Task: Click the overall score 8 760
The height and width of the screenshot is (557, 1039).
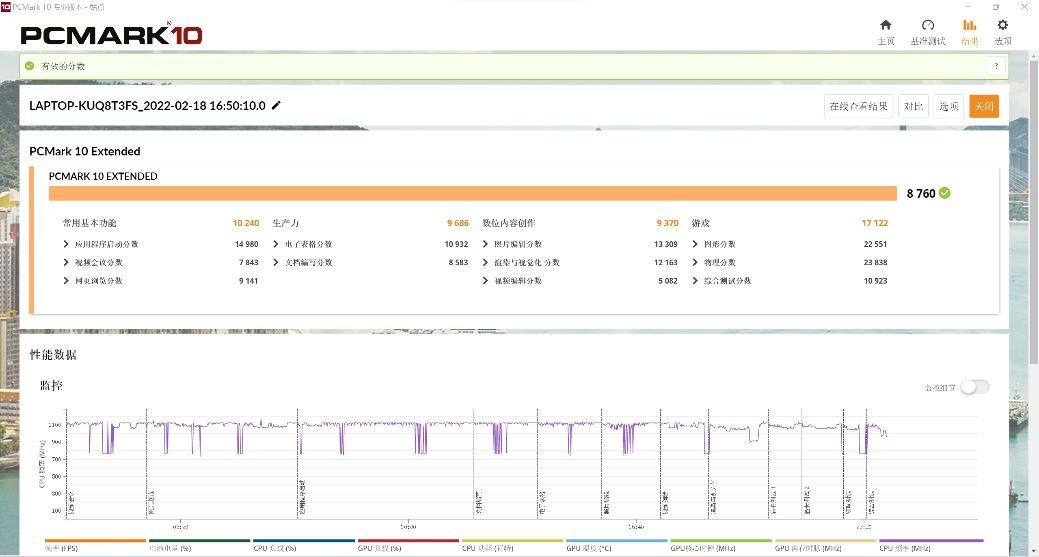Action: click(x=920, y=193)
